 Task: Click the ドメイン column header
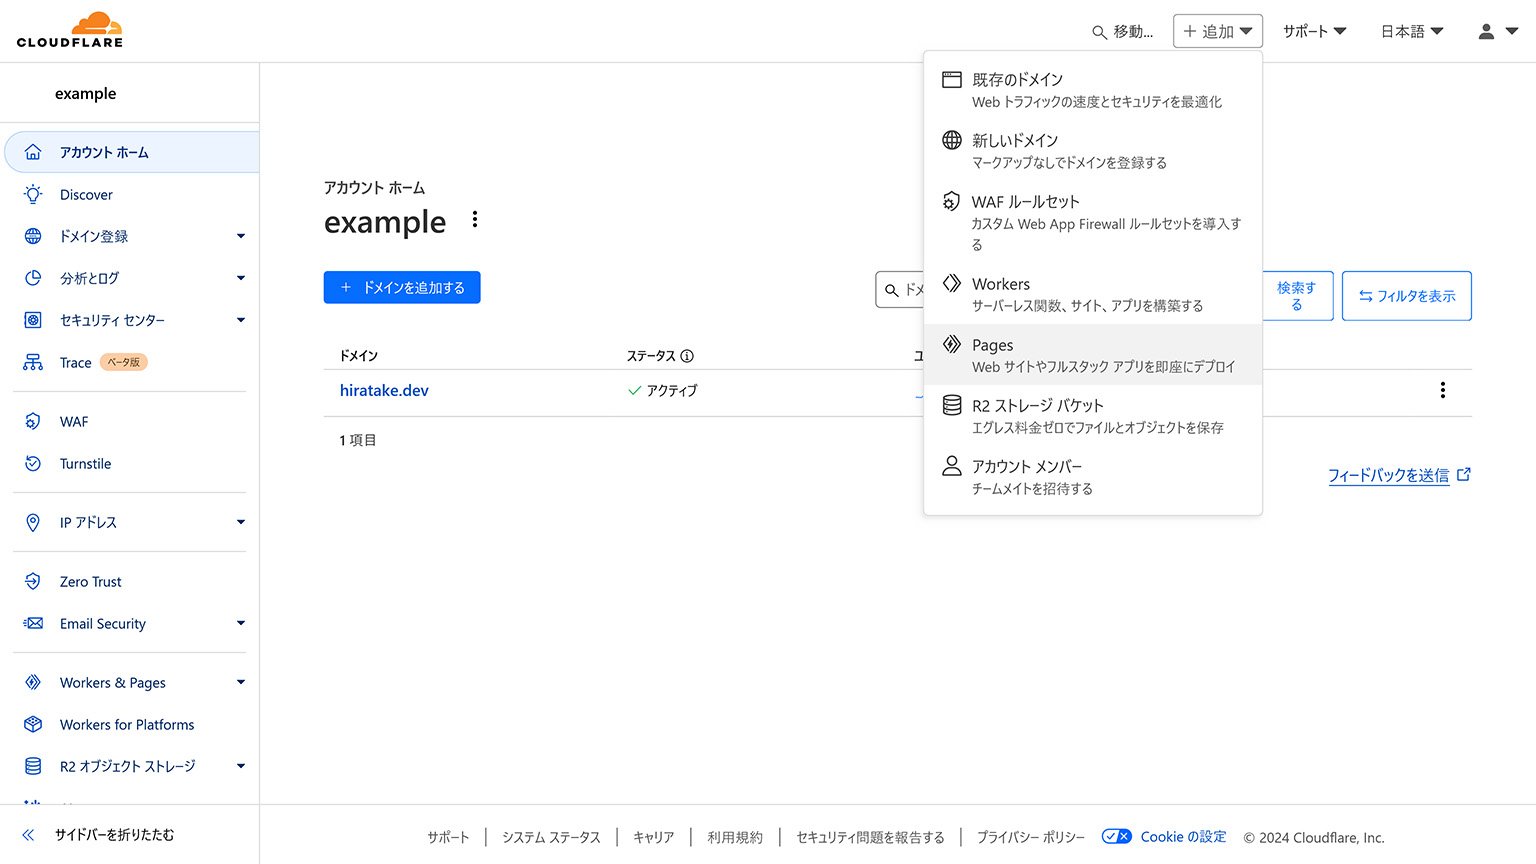pos(358,356)
